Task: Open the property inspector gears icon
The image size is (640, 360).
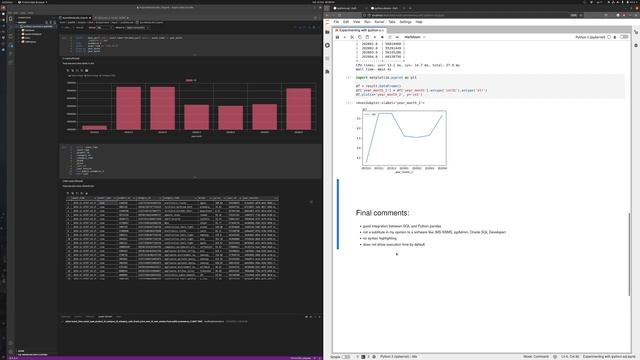Action: [x=636, y=32]
